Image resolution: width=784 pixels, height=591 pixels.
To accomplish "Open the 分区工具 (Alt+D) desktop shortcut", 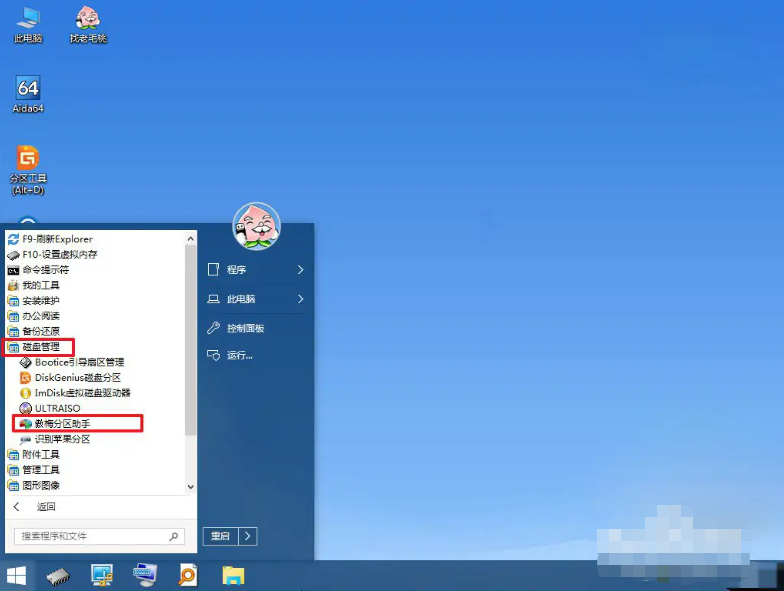I will [x=27, y=165].
